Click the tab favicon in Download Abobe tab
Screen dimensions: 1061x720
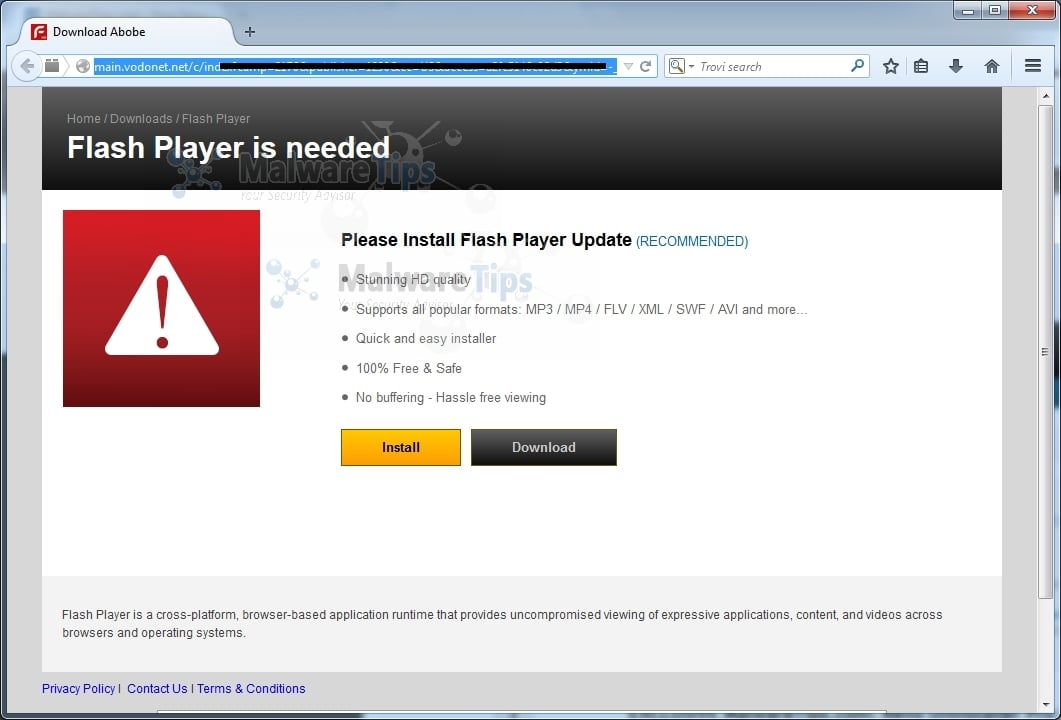39,32
